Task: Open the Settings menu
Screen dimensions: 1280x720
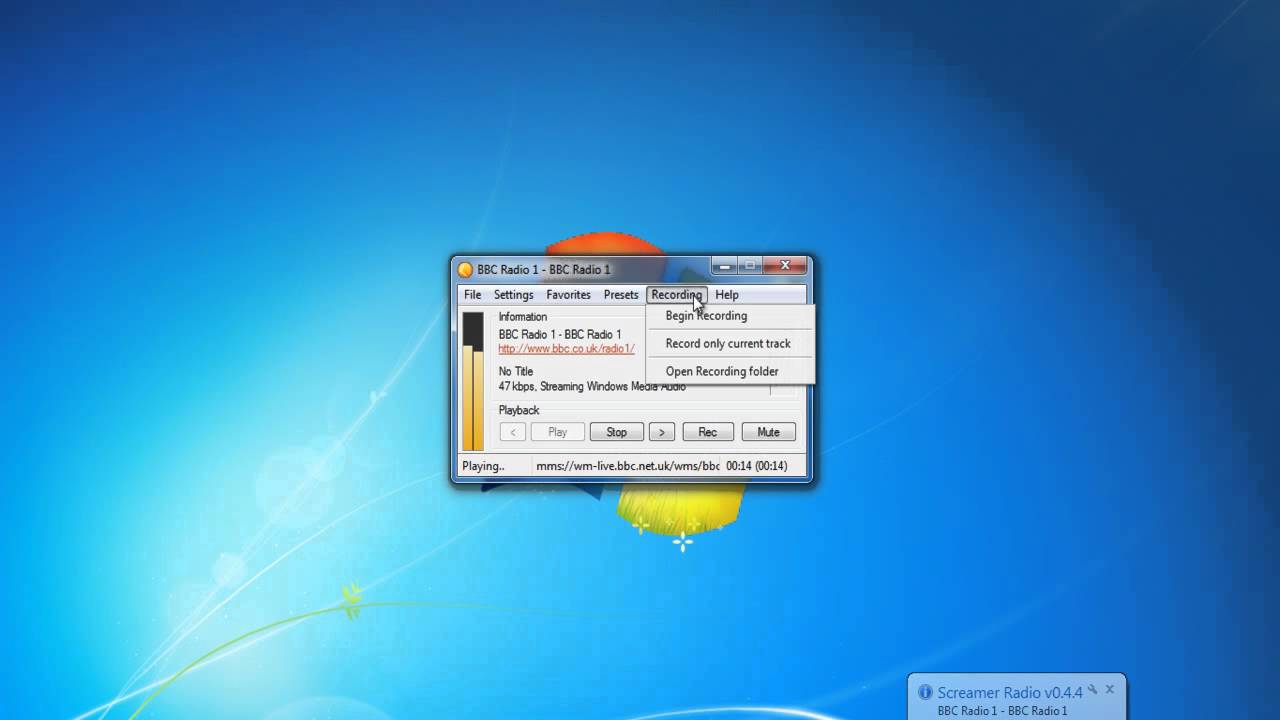Action: (x=513, y=295)
